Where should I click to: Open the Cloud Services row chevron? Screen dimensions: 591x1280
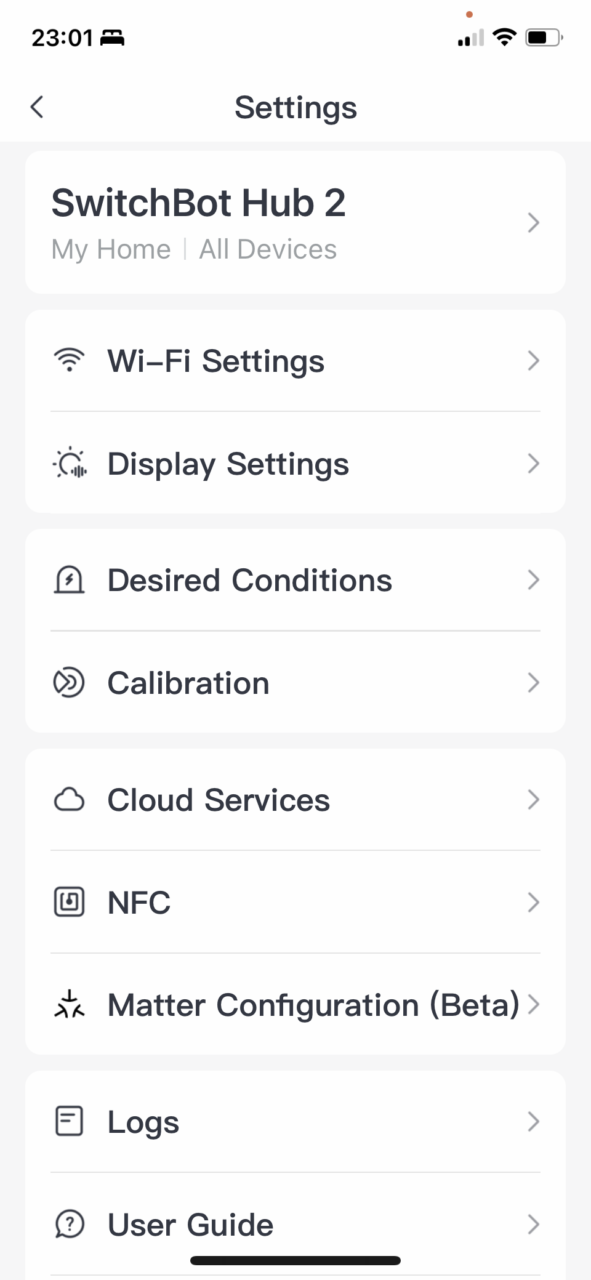point(533,800)
